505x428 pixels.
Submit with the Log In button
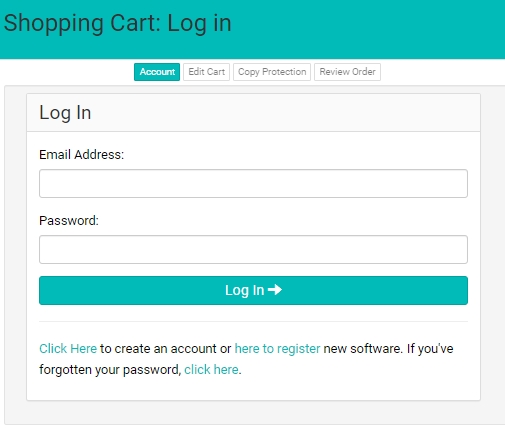253,290
